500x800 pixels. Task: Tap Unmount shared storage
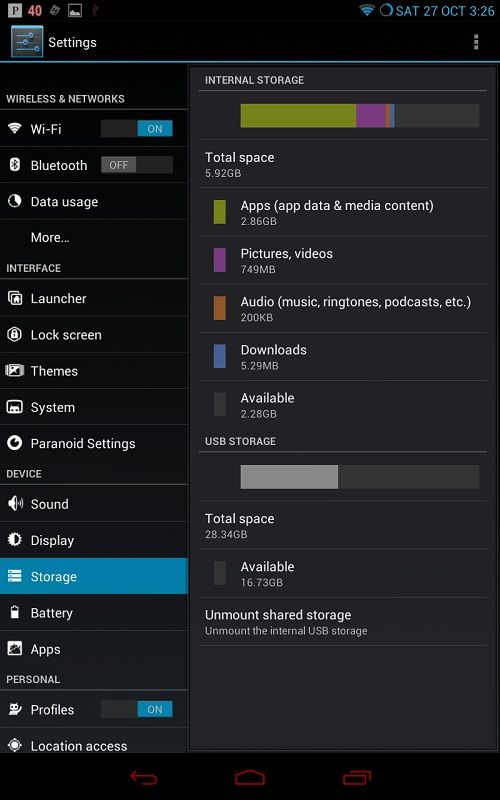pyautogui.click(x=343, y=622)
